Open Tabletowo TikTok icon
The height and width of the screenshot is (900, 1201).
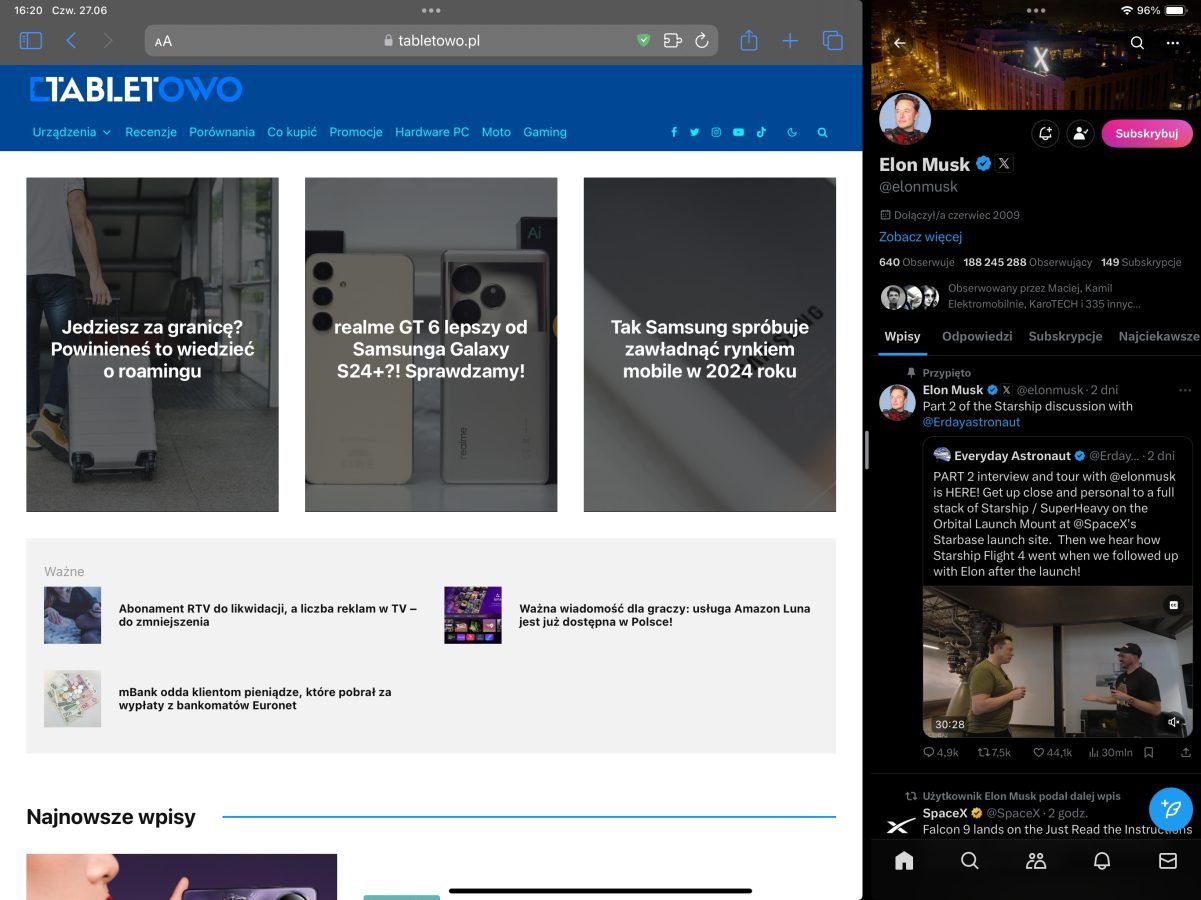coord(761,132)
